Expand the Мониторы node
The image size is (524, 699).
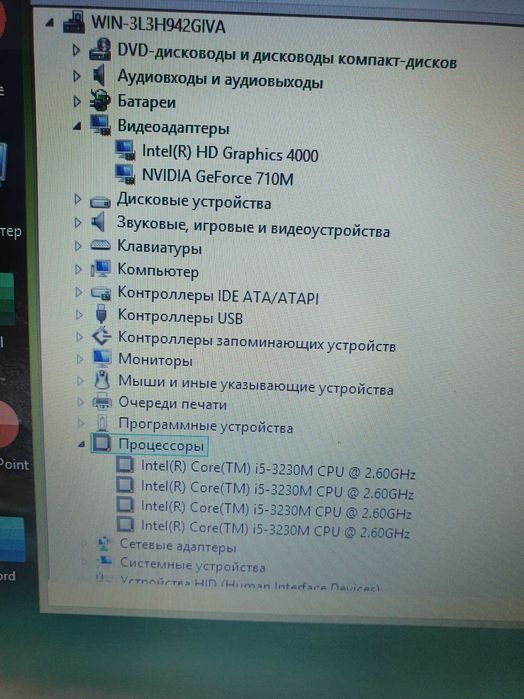pos(80,358)
